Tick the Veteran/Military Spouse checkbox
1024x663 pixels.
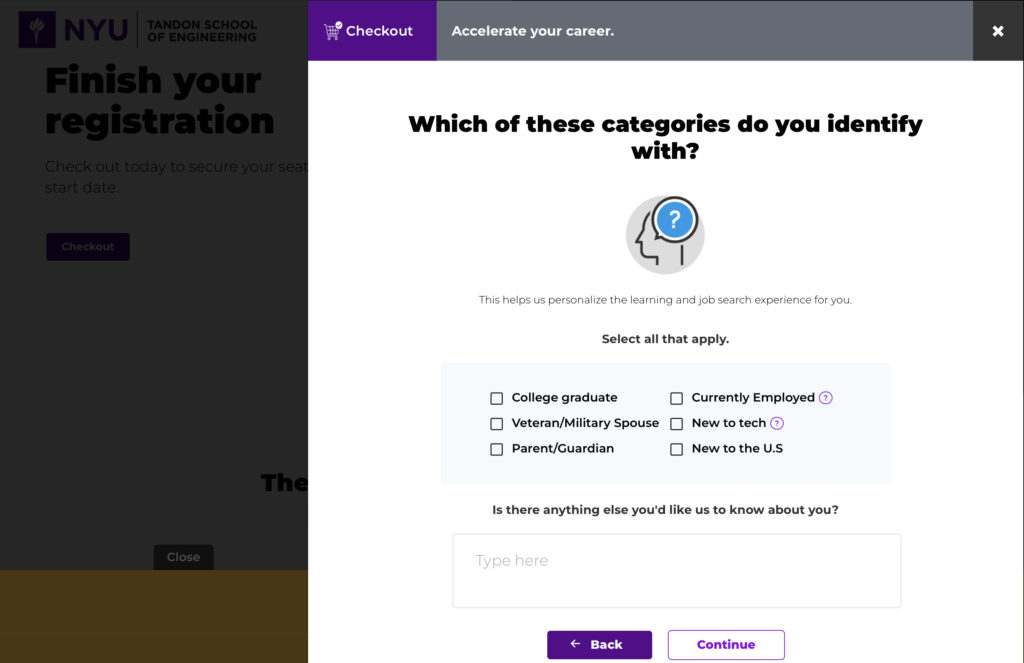(497, 424)
